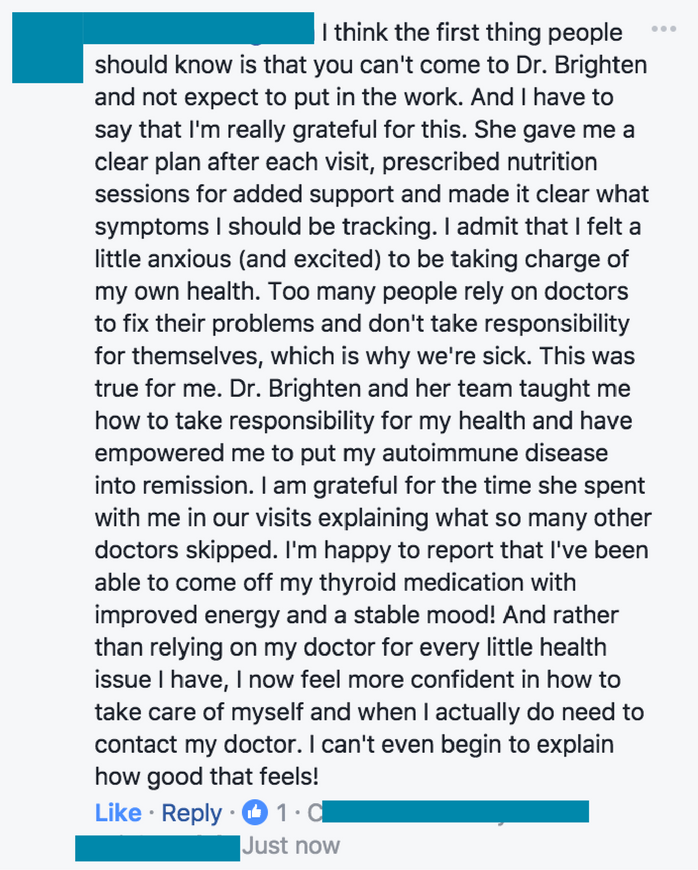Screen dimensions: 698x870
Task: Click the blue thumbs-up reaction icon
Action: (255, 813)
